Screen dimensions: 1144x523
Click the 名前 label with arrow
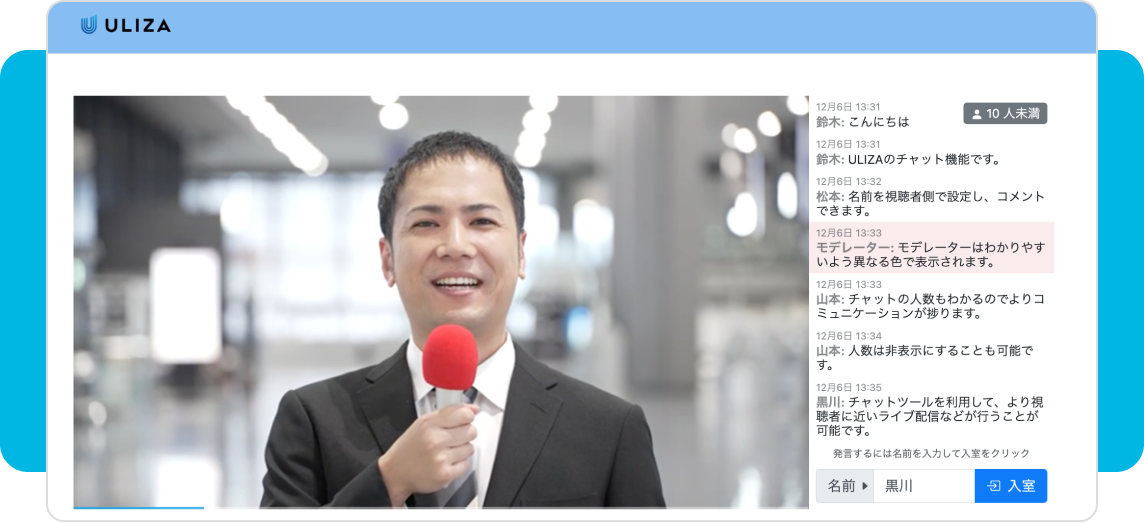tap(845, 486)
